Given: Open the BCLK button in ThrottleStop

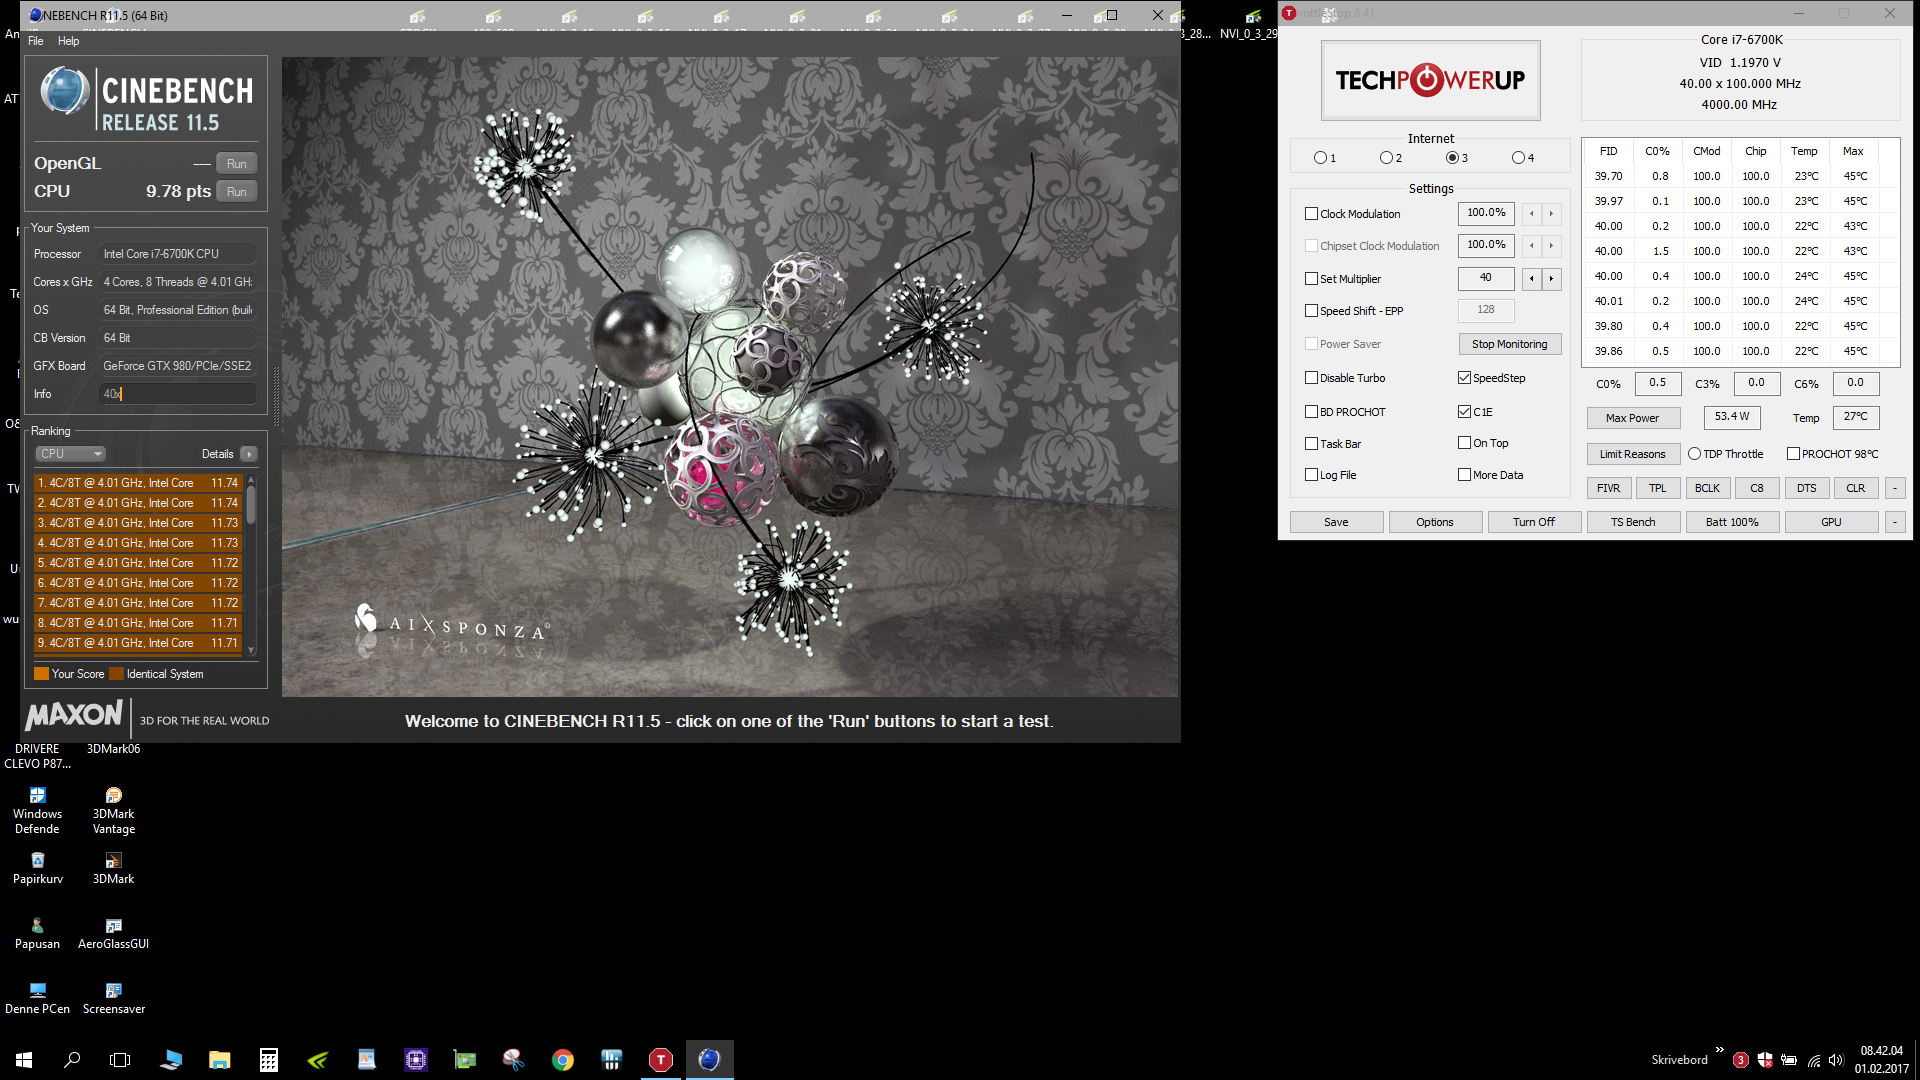Looking at the screenshot, I should point(1707,488).
